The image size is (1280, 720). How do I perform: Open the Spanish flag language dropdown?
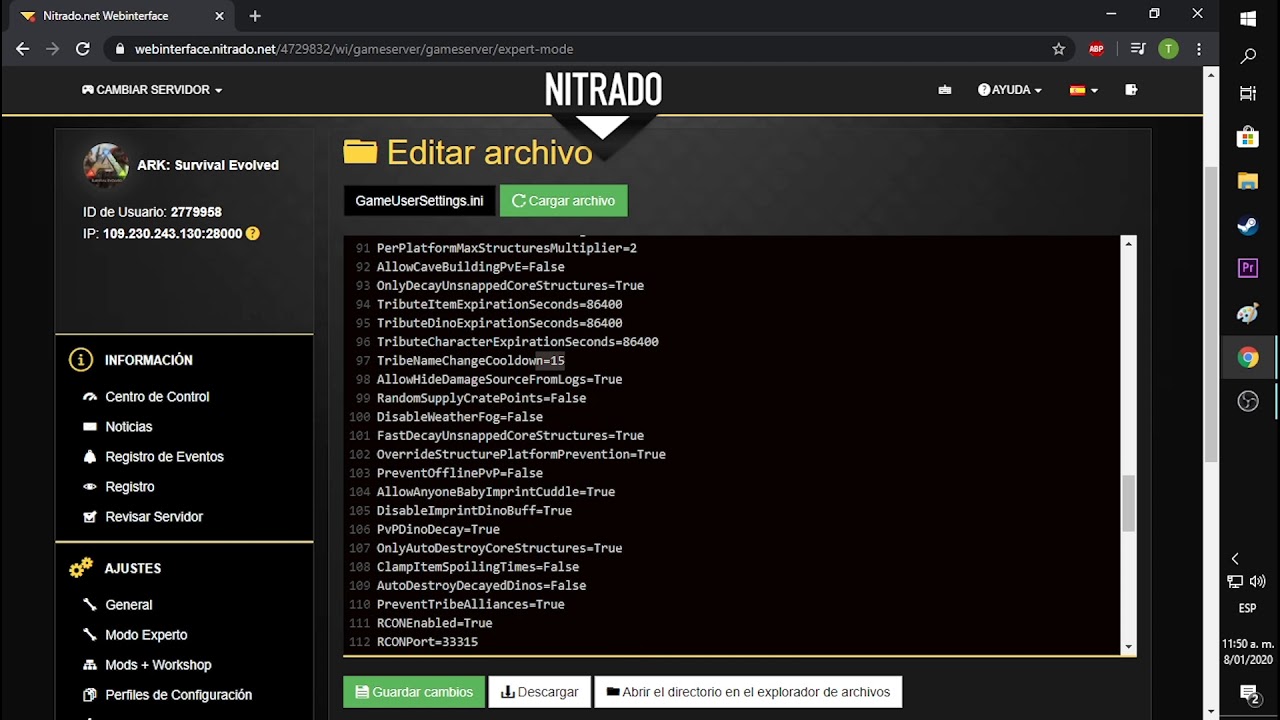(x=1083, y=90)
